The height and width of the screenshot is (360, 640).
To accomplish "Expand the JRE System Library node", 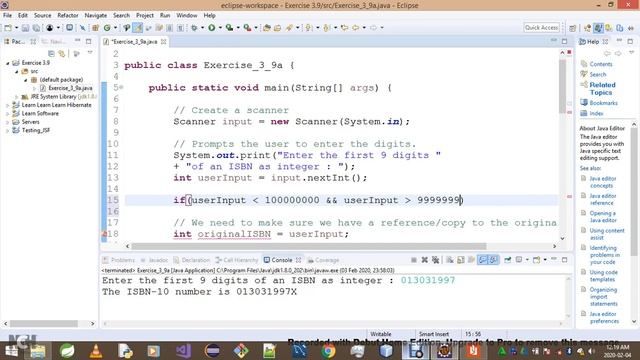I will coord(17,97).
